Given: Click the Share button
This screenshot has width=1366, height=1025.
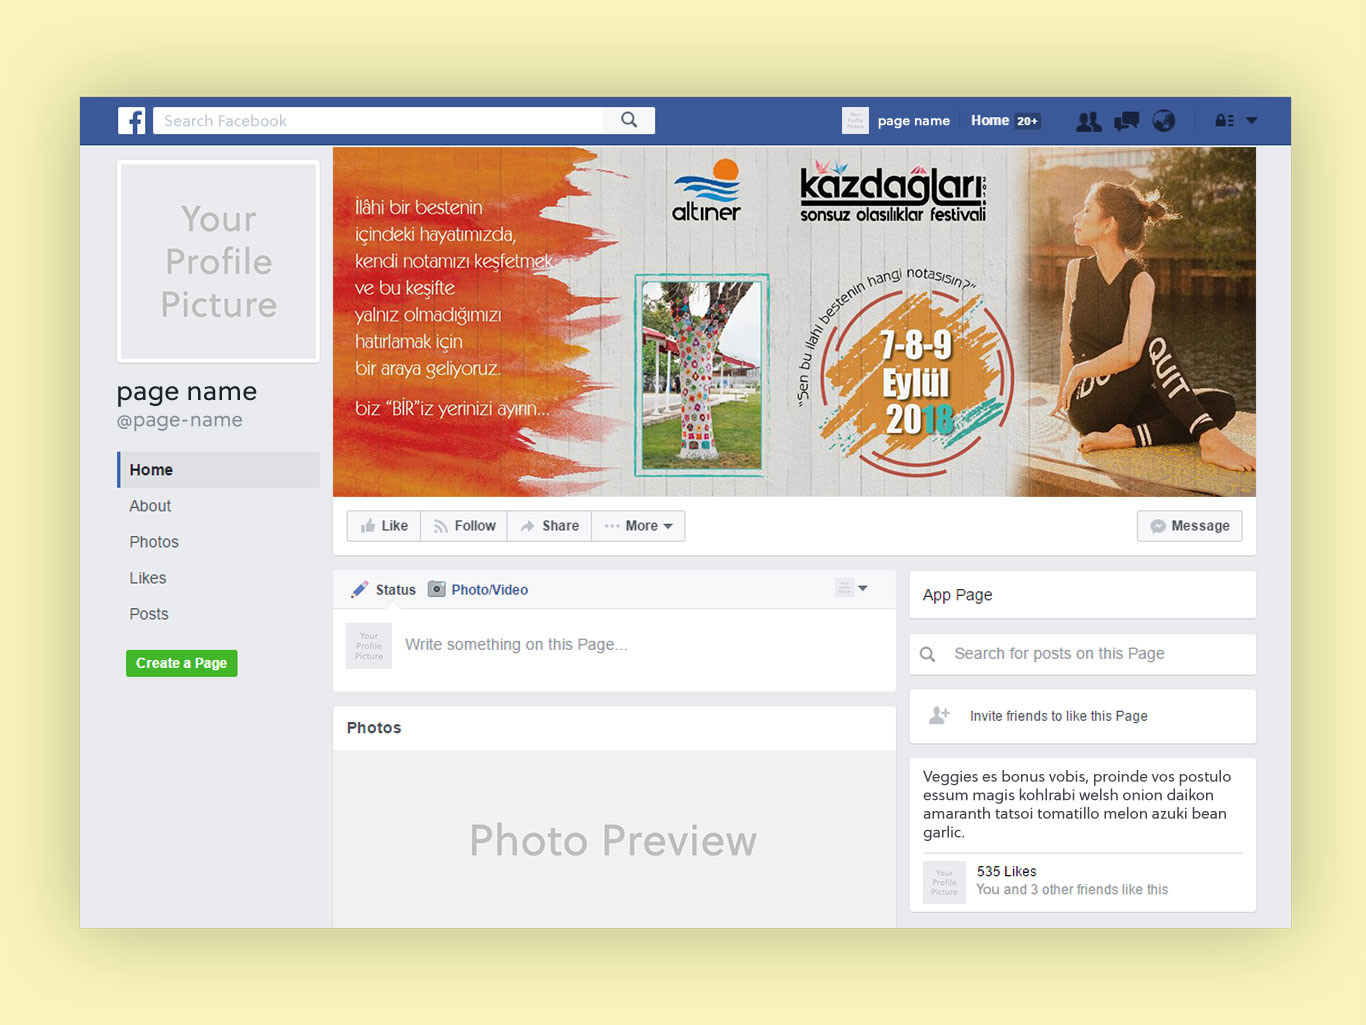Looking at the screenshot, I should 550,526.
